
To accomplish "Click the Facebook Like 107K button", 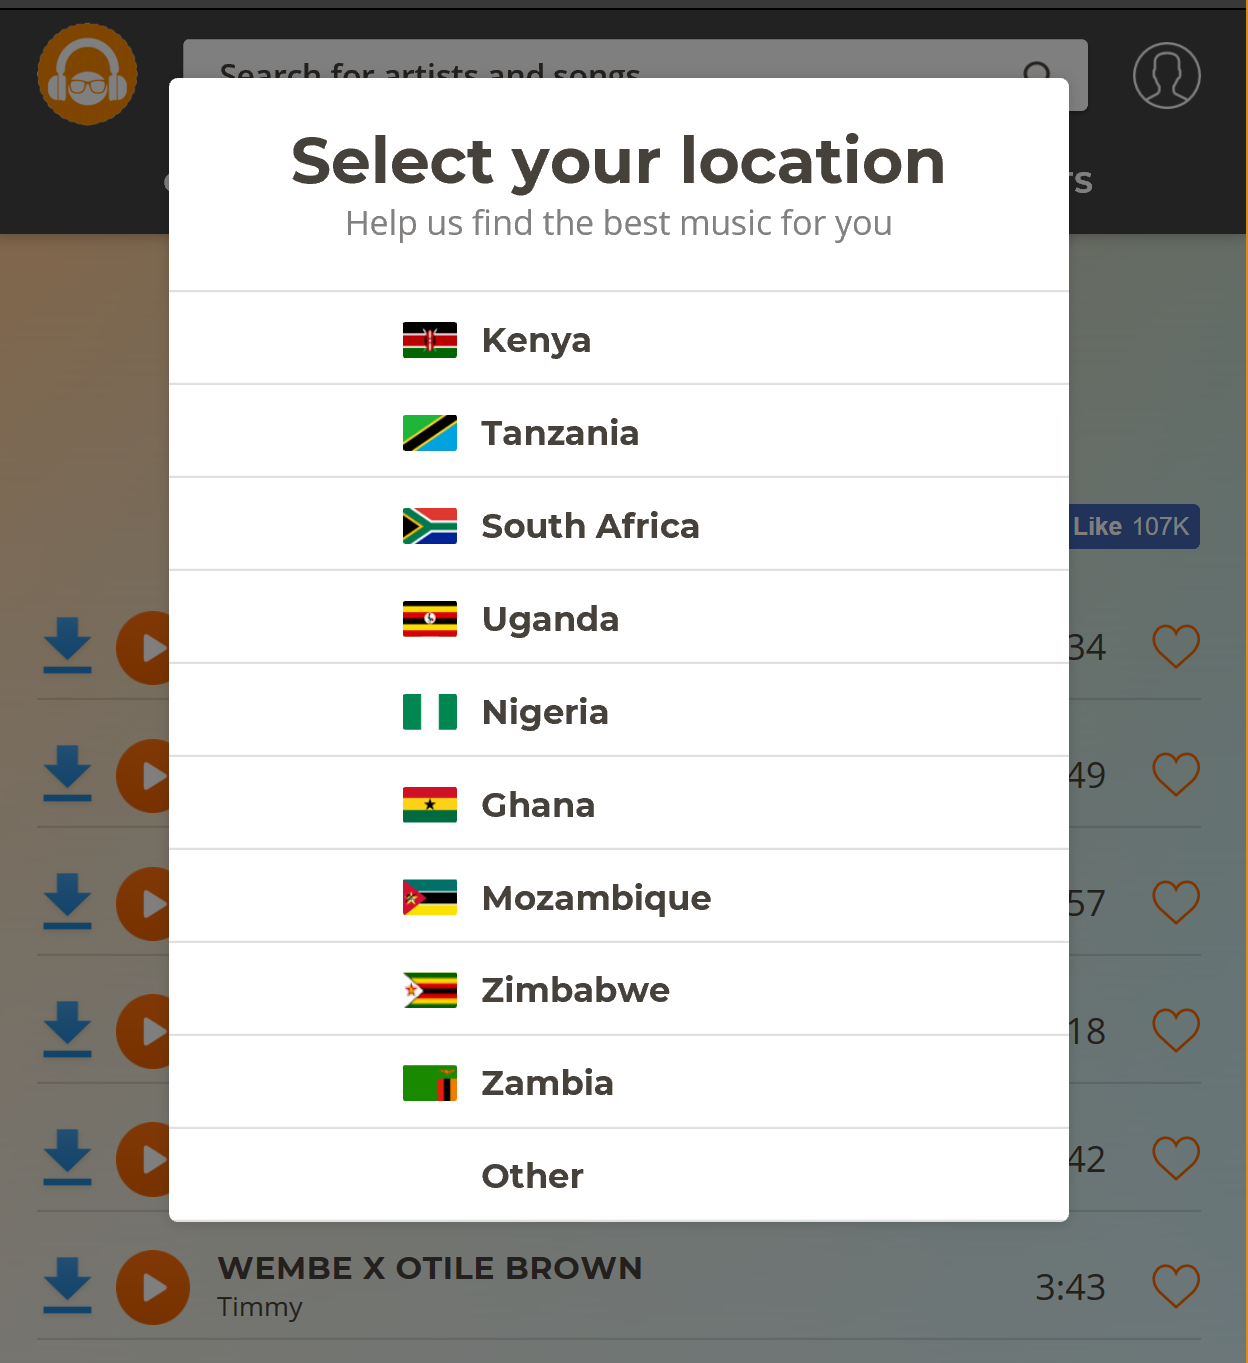I will coord(1134,526).
